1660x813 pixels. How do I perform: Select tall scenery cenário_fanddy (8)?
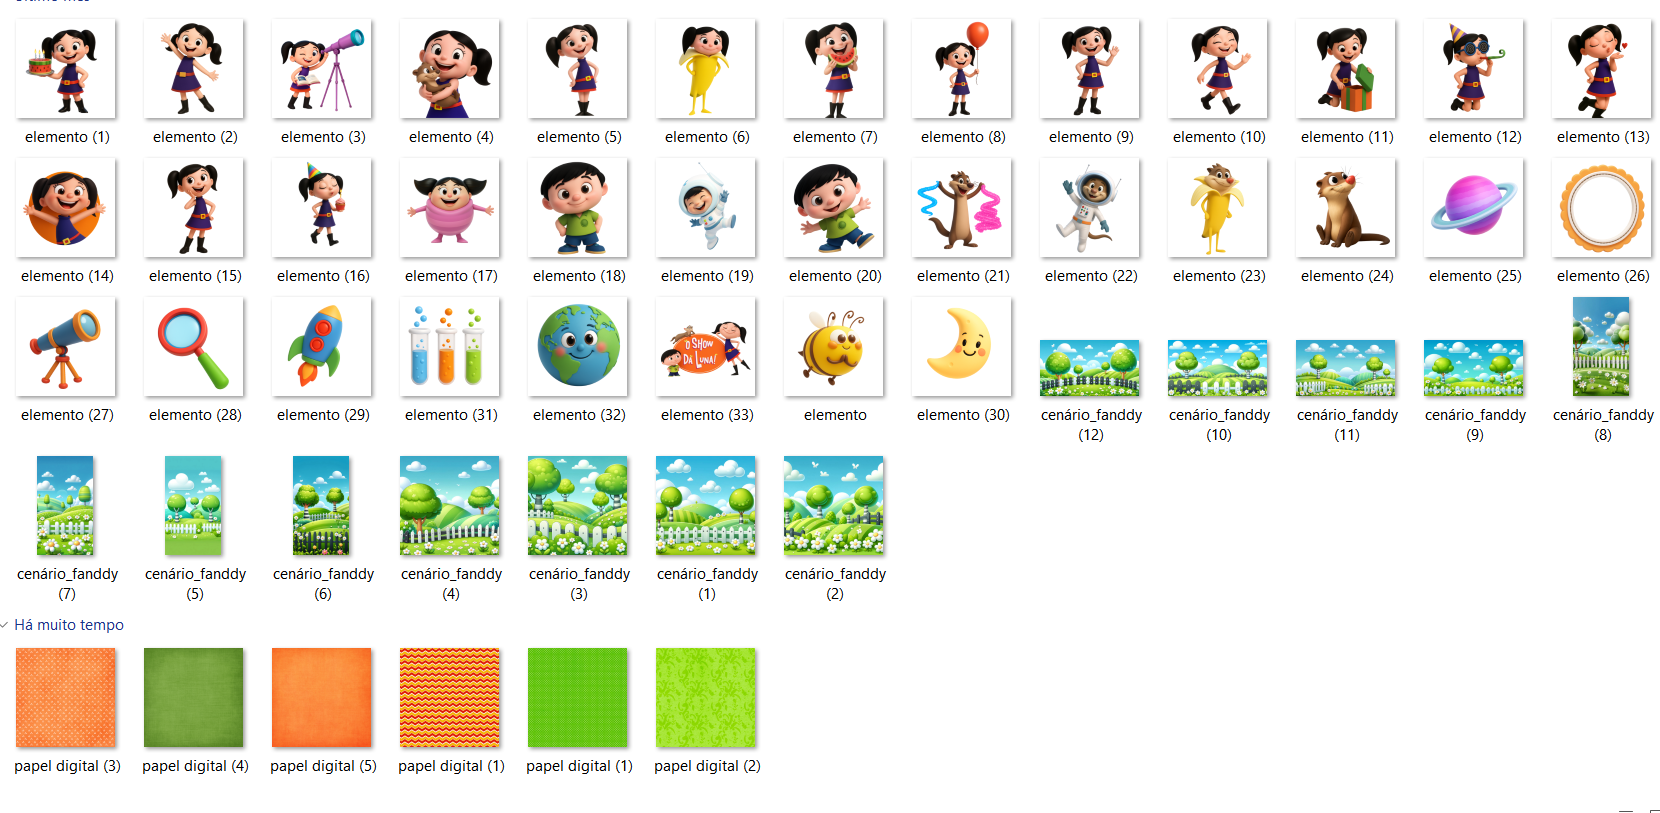tap(1602, 347)
